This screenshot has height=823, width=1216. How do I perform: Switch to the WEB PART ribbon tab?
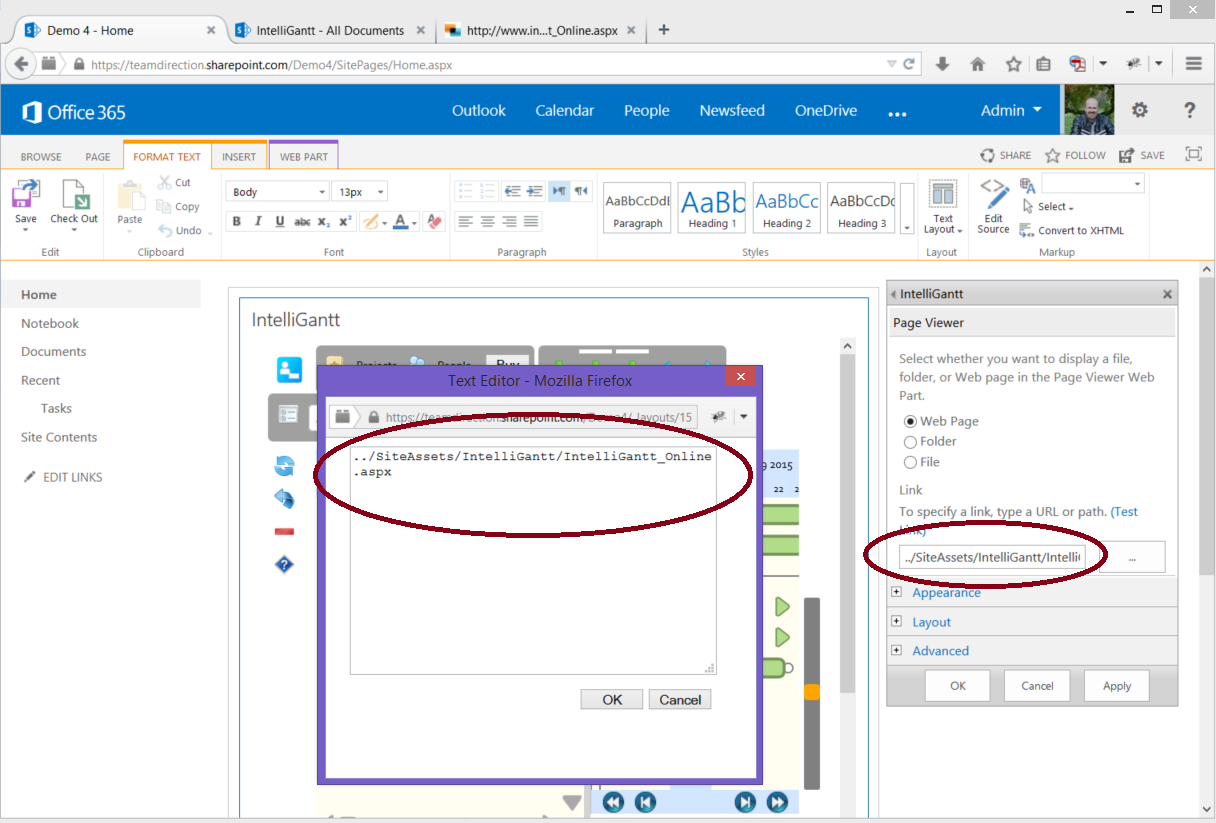pos(304,157)
